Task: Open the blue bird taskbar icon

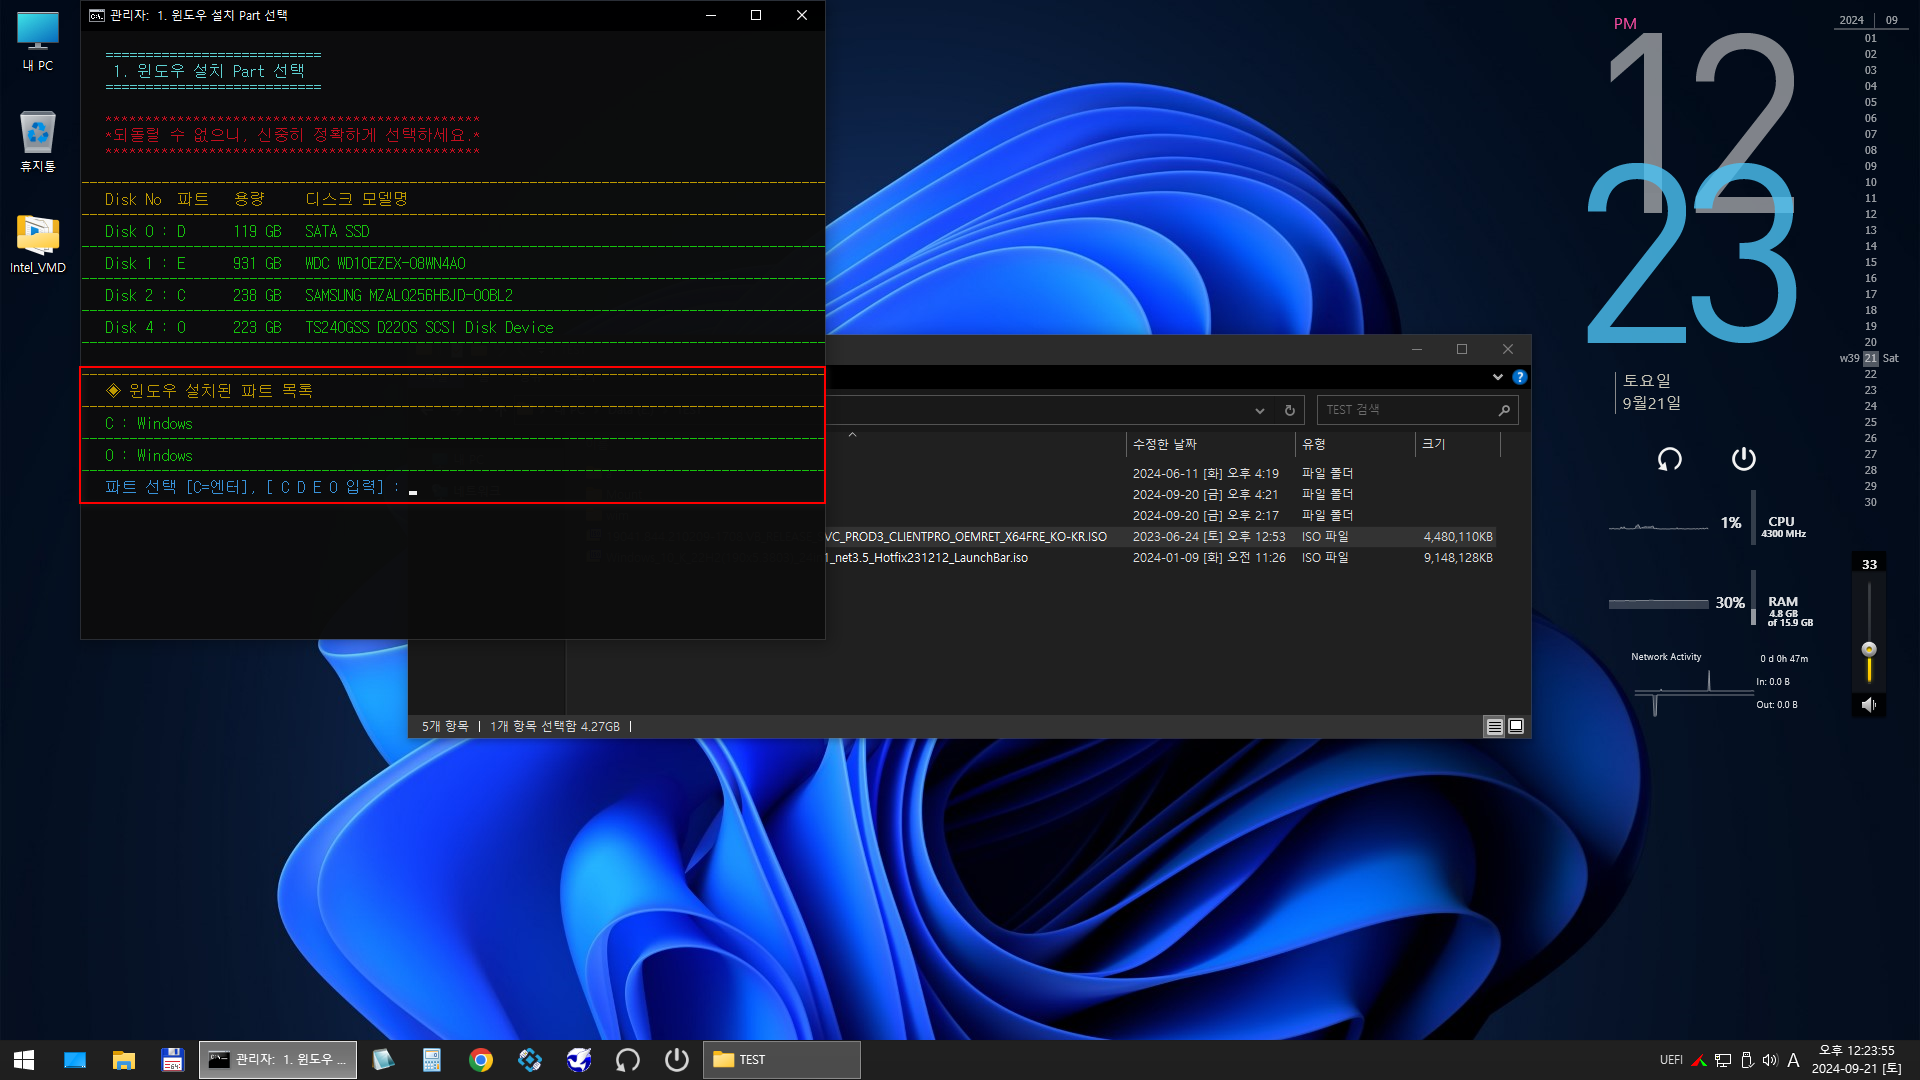Action: 579,1060
